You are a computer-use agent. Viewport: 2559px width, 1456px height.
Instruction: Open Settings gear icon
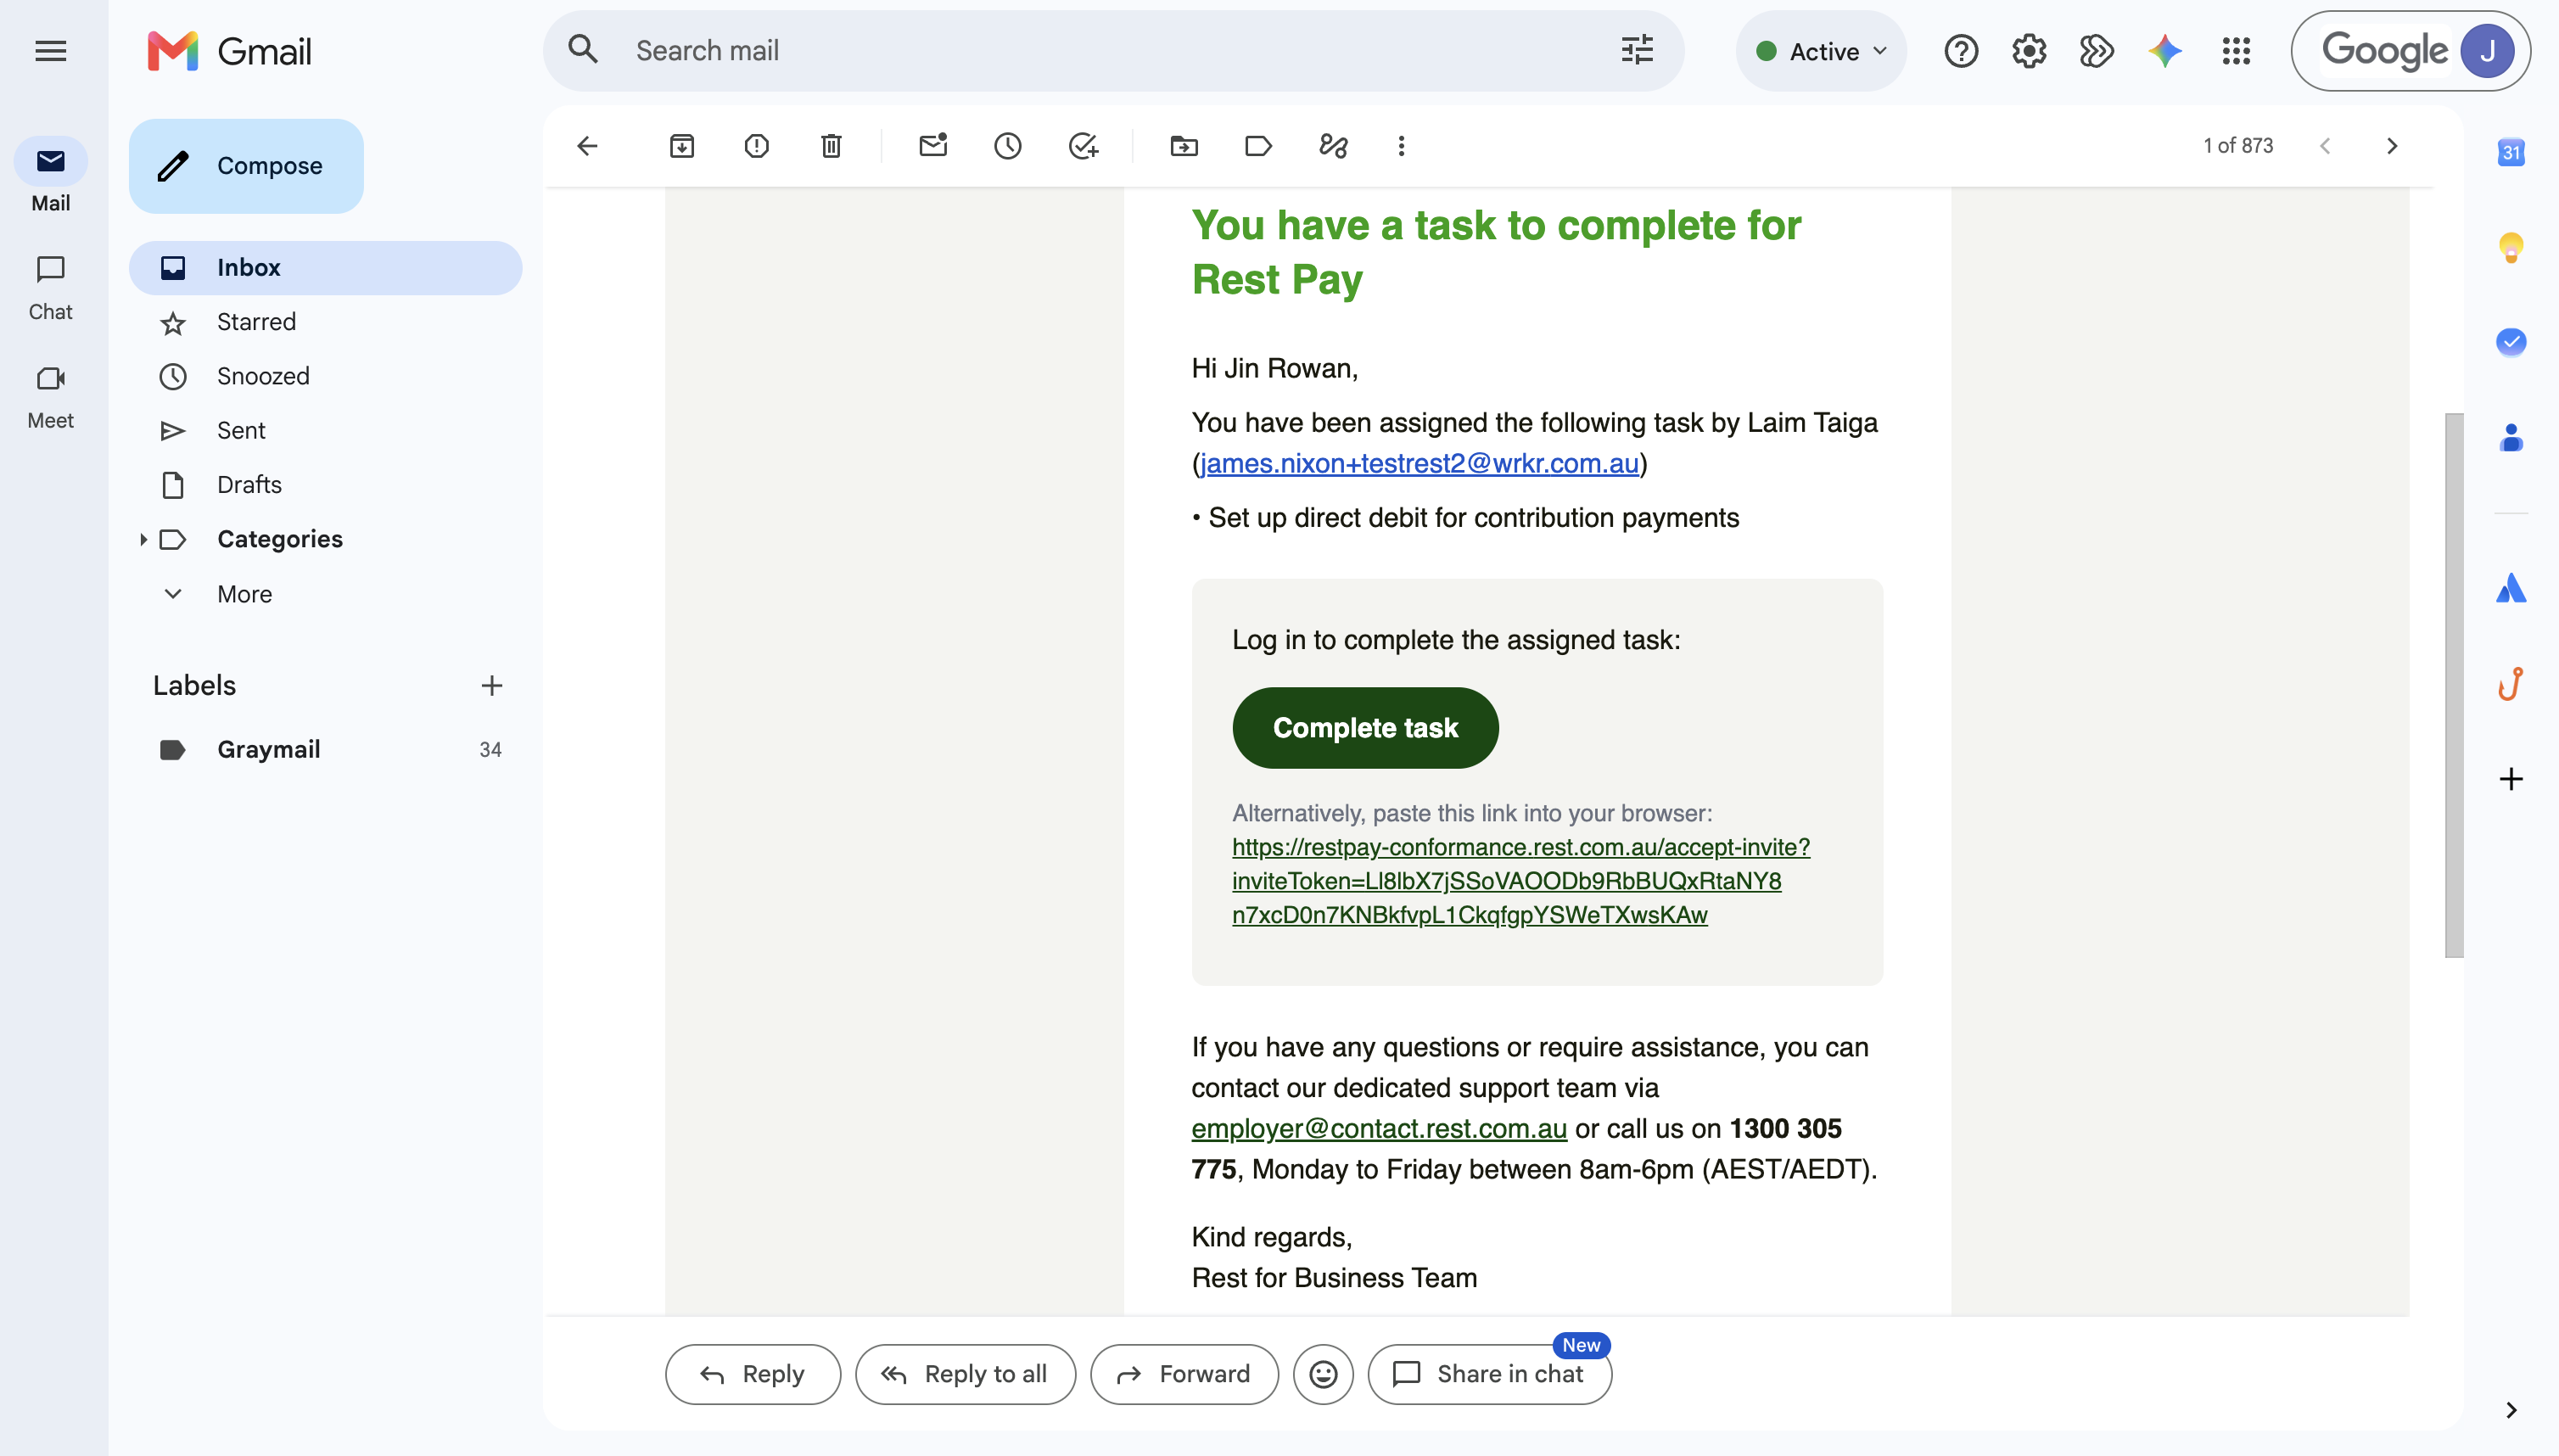point(2028,51)
